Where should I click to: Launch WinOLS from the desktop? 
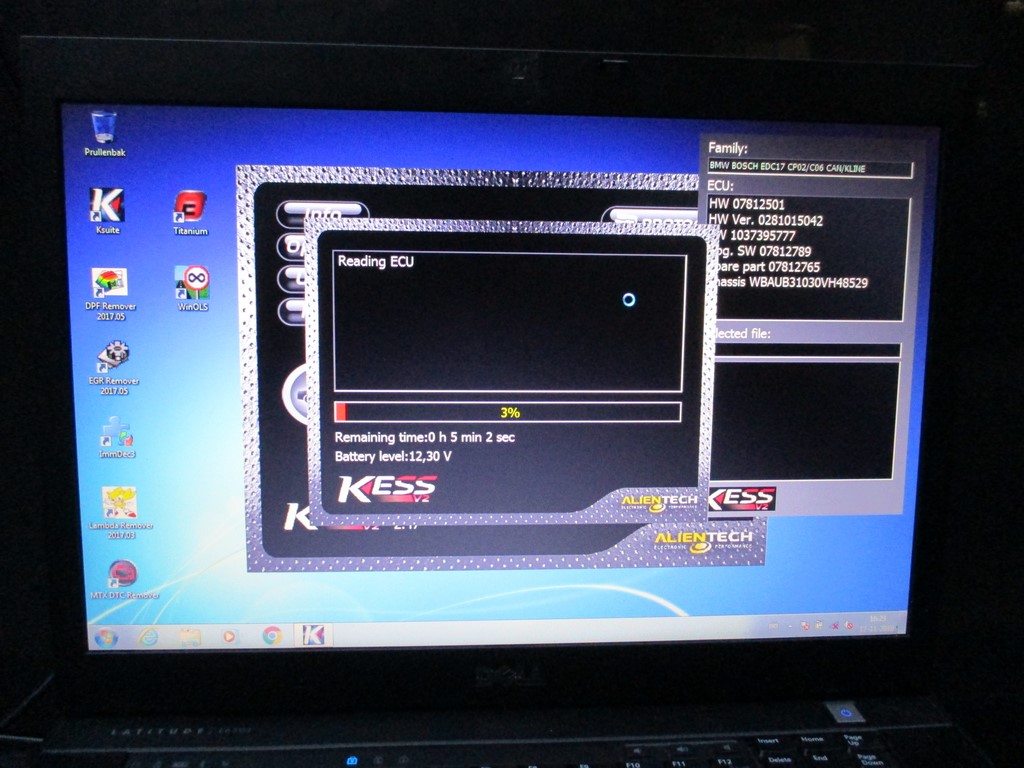(192, 283)
